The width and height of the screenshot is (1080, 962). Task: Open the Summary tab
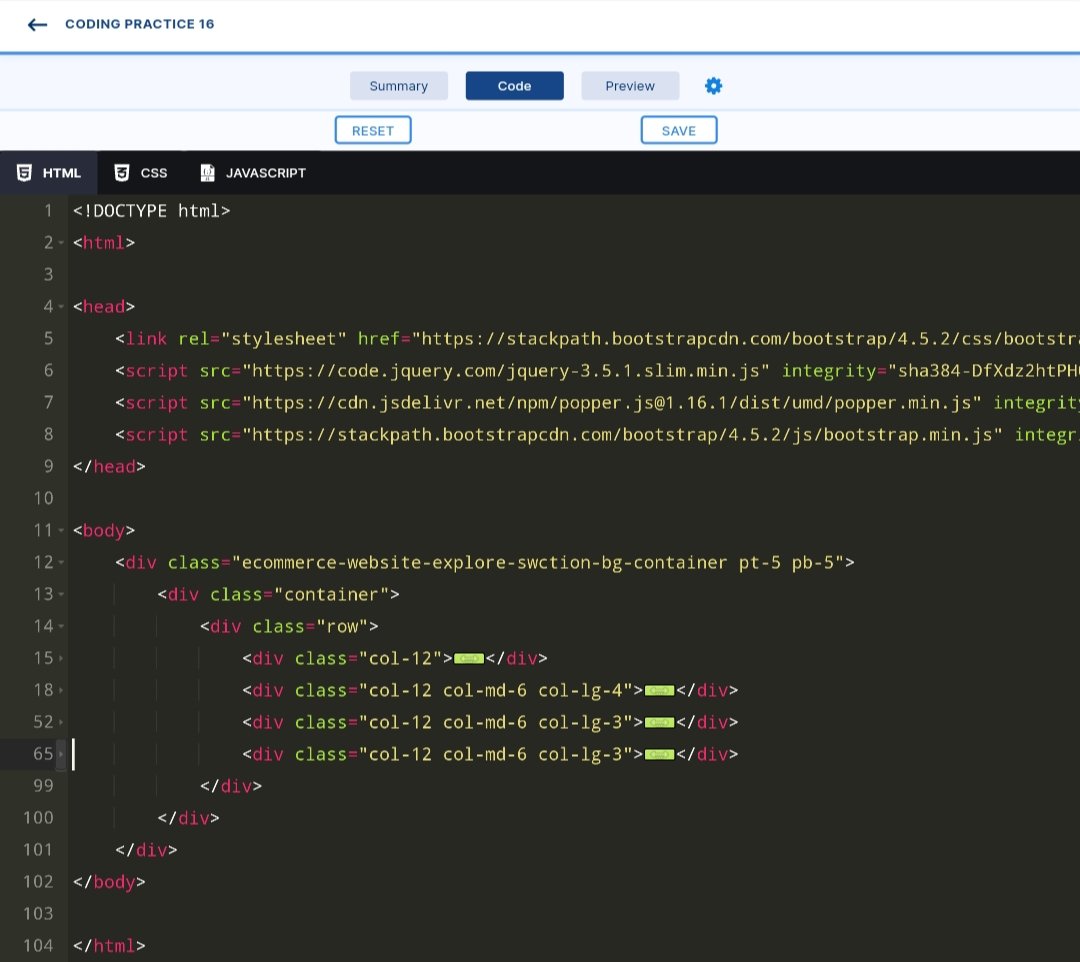[399, 86]
